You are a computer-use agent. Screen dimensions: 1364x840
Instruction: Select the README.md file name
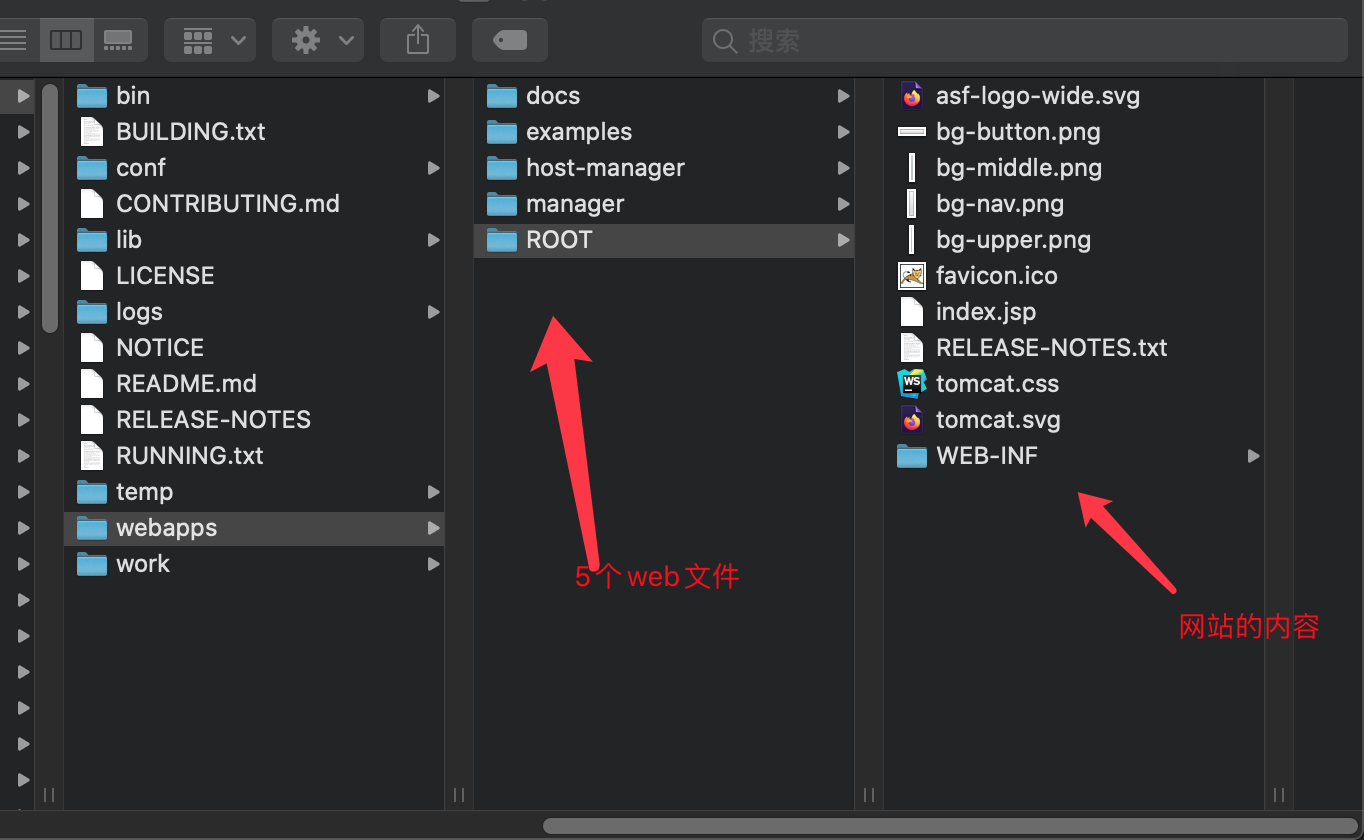186,384
